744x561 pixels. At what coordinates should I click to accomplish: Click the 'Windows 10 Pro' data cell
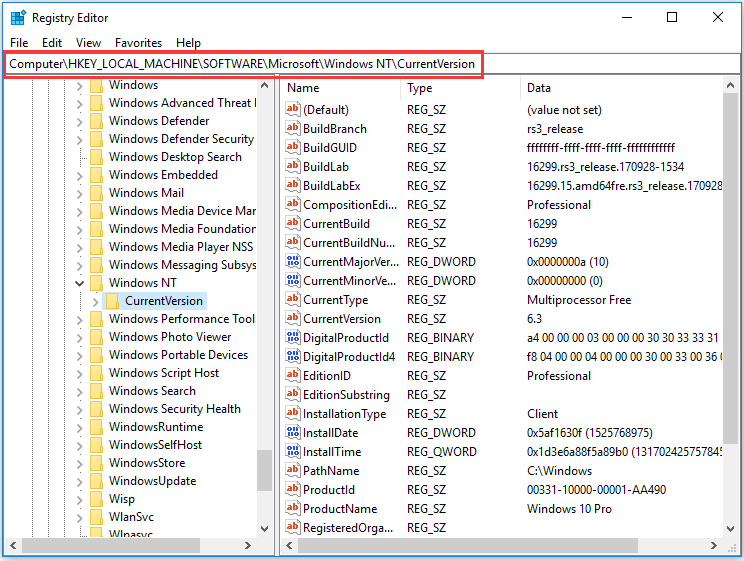click(x=569, y=509)
